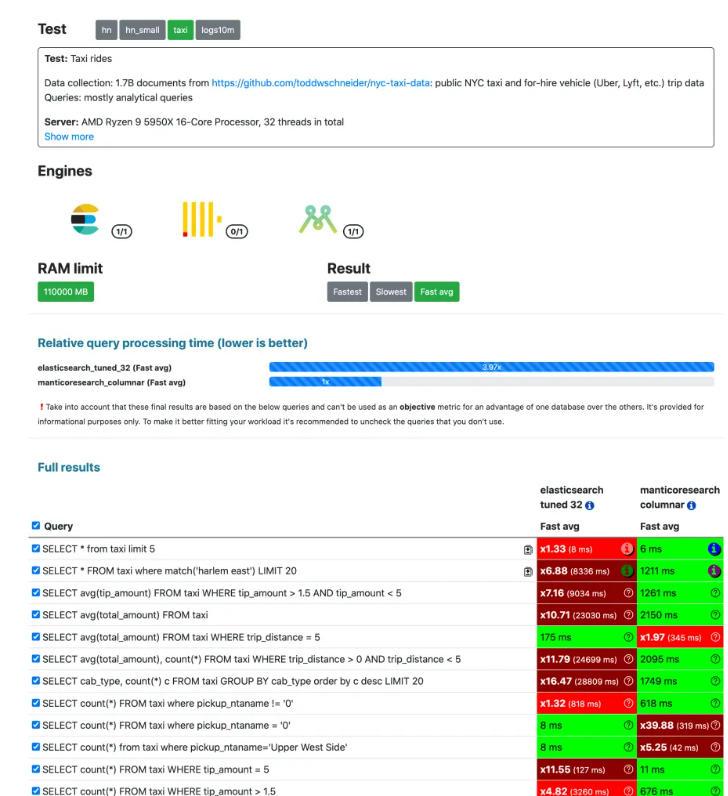Viewport: 728px width, 796px height.
Task: Click the 2095 ms result cell
Action: (x=680, y=659)
